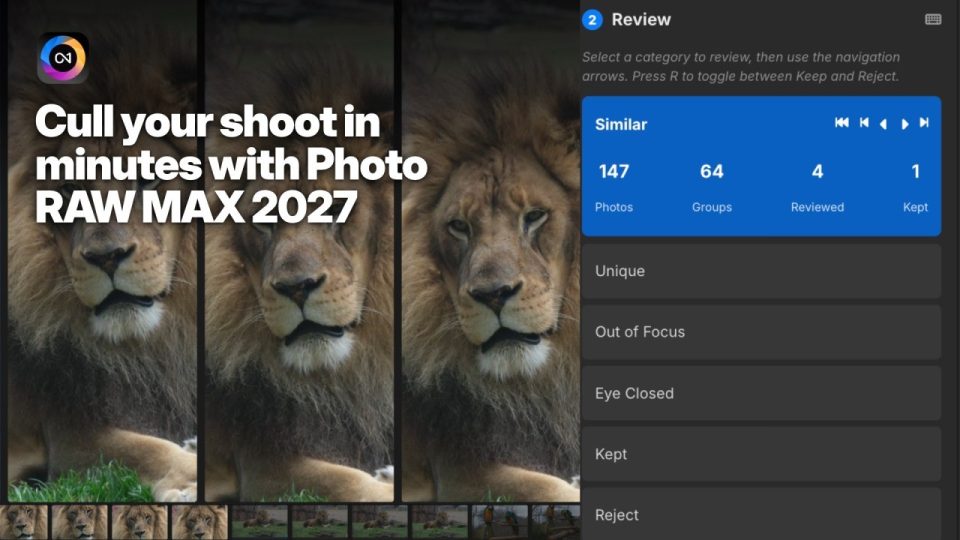Click the "Review" heading text
Screen dimensions: 960x540
click(x=641, y=20)
